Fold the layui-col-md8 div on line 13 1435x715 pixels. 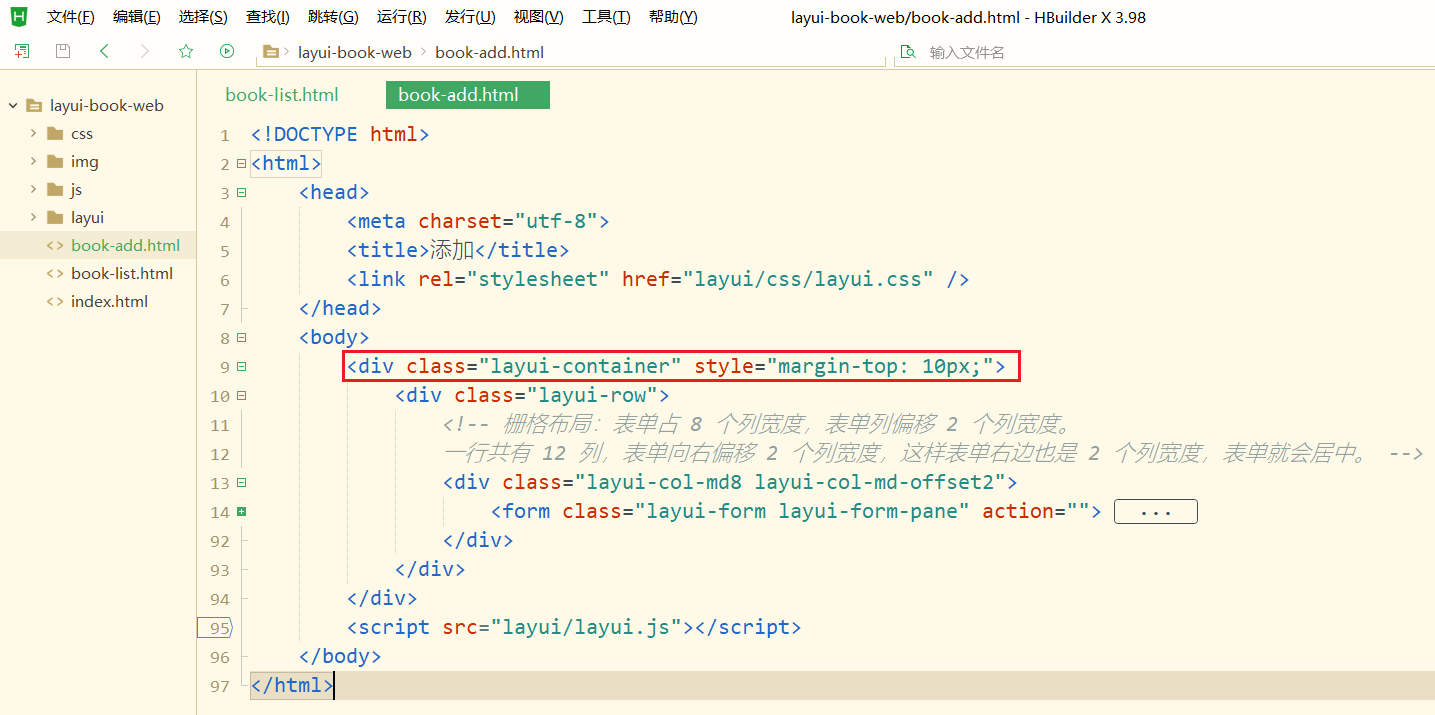click(x=241, y=482)
